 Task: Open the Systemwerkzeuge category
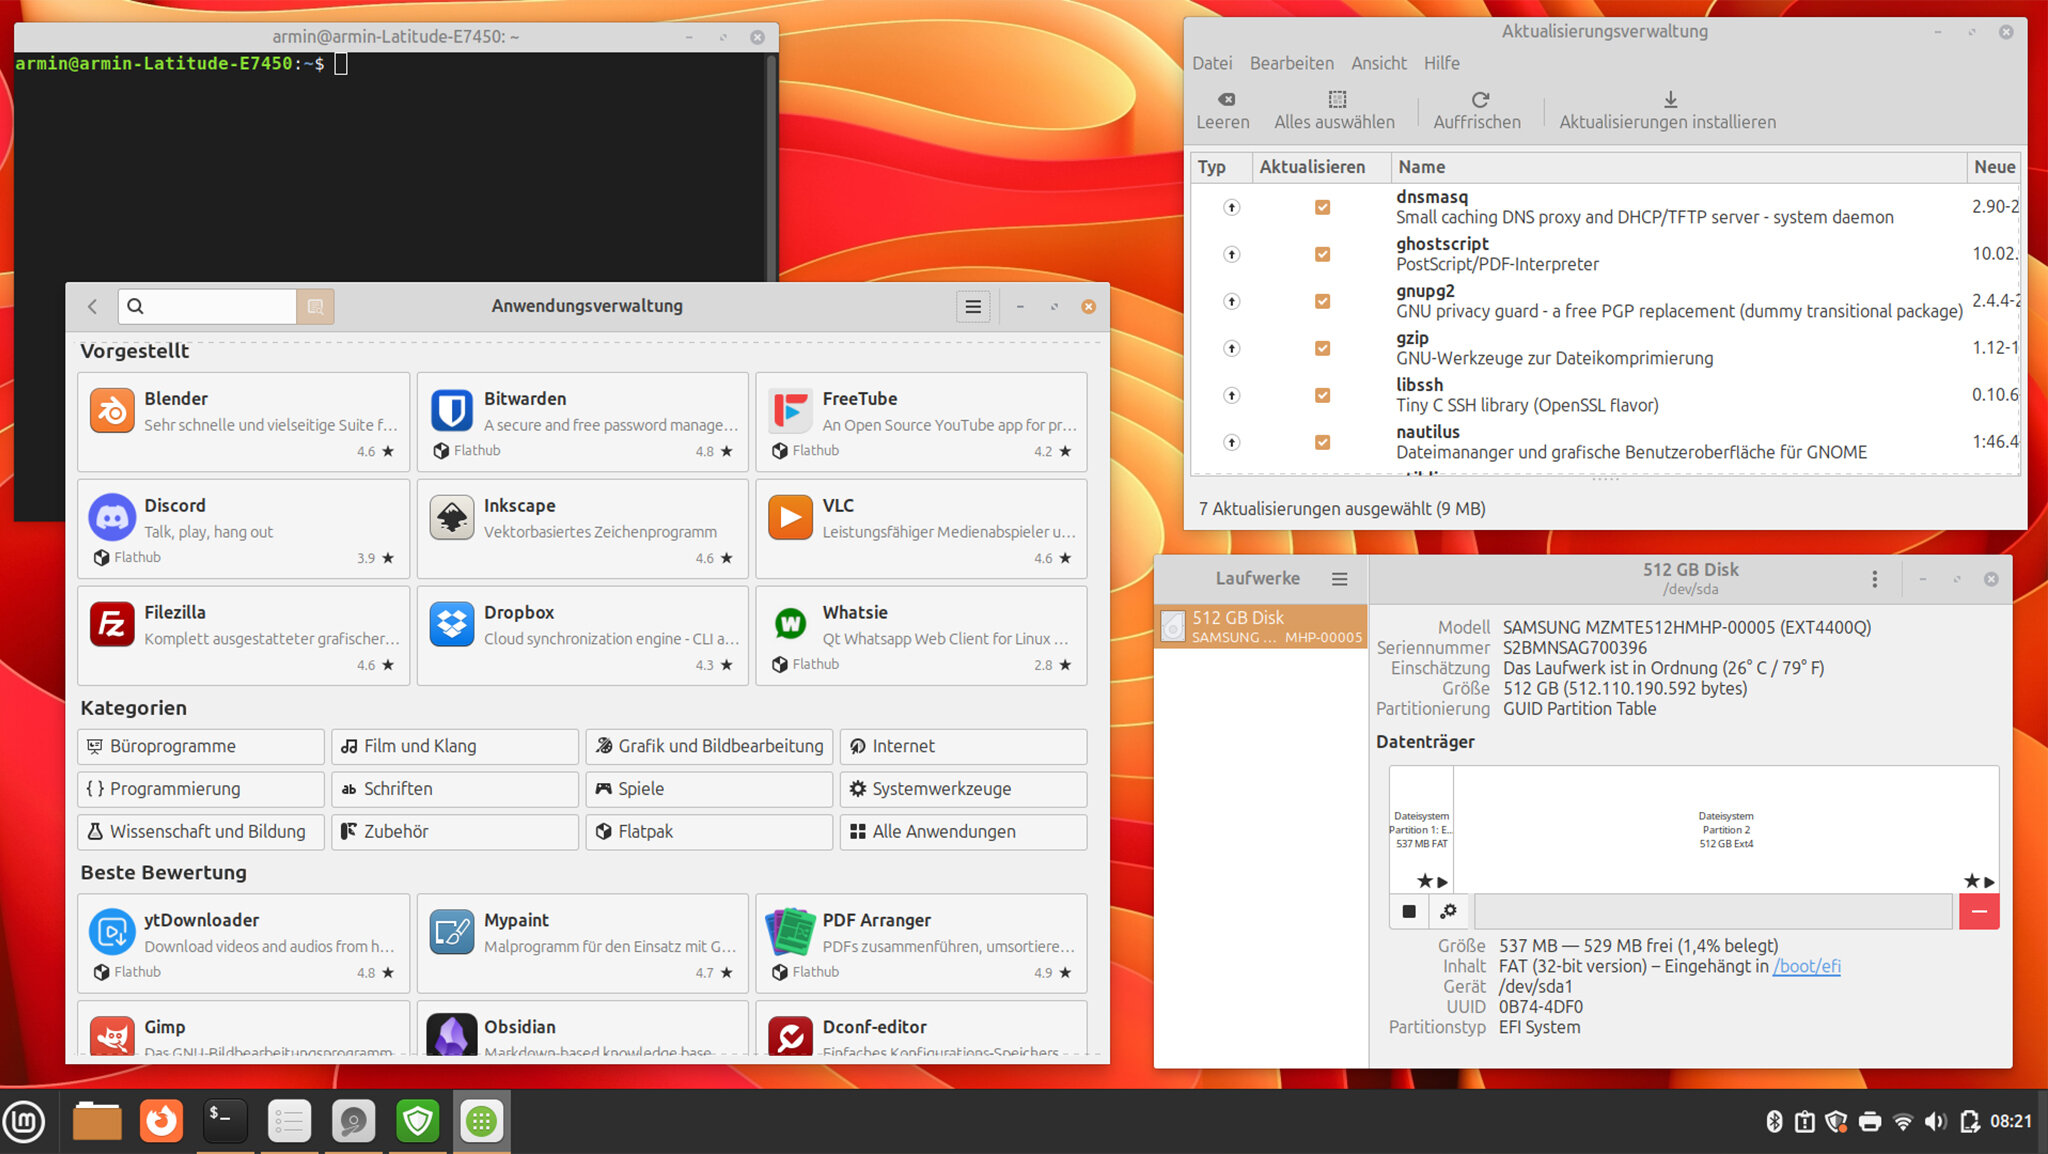click(963, 789)
